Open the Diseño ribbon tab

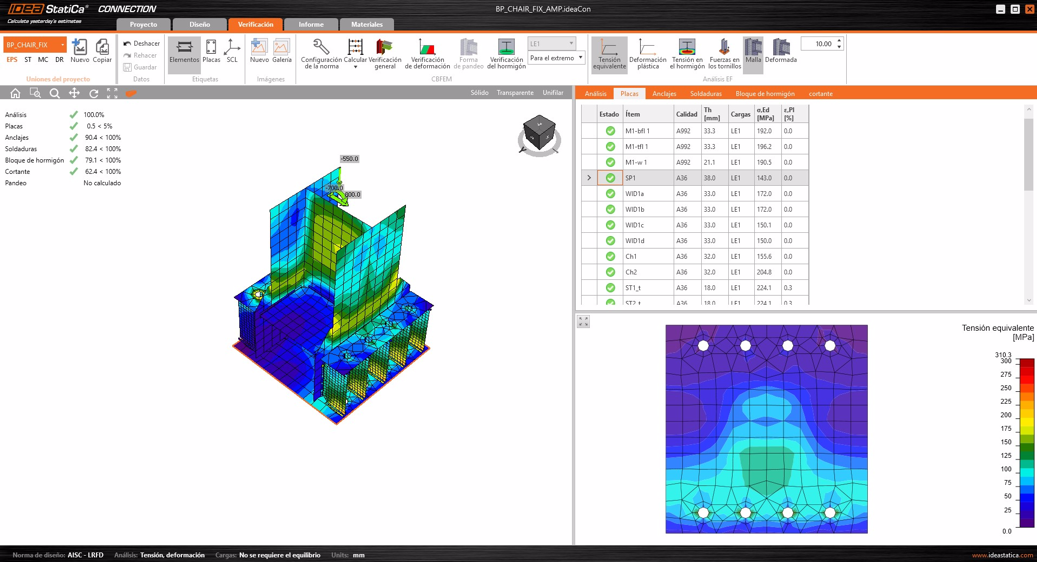pos(200,24)
